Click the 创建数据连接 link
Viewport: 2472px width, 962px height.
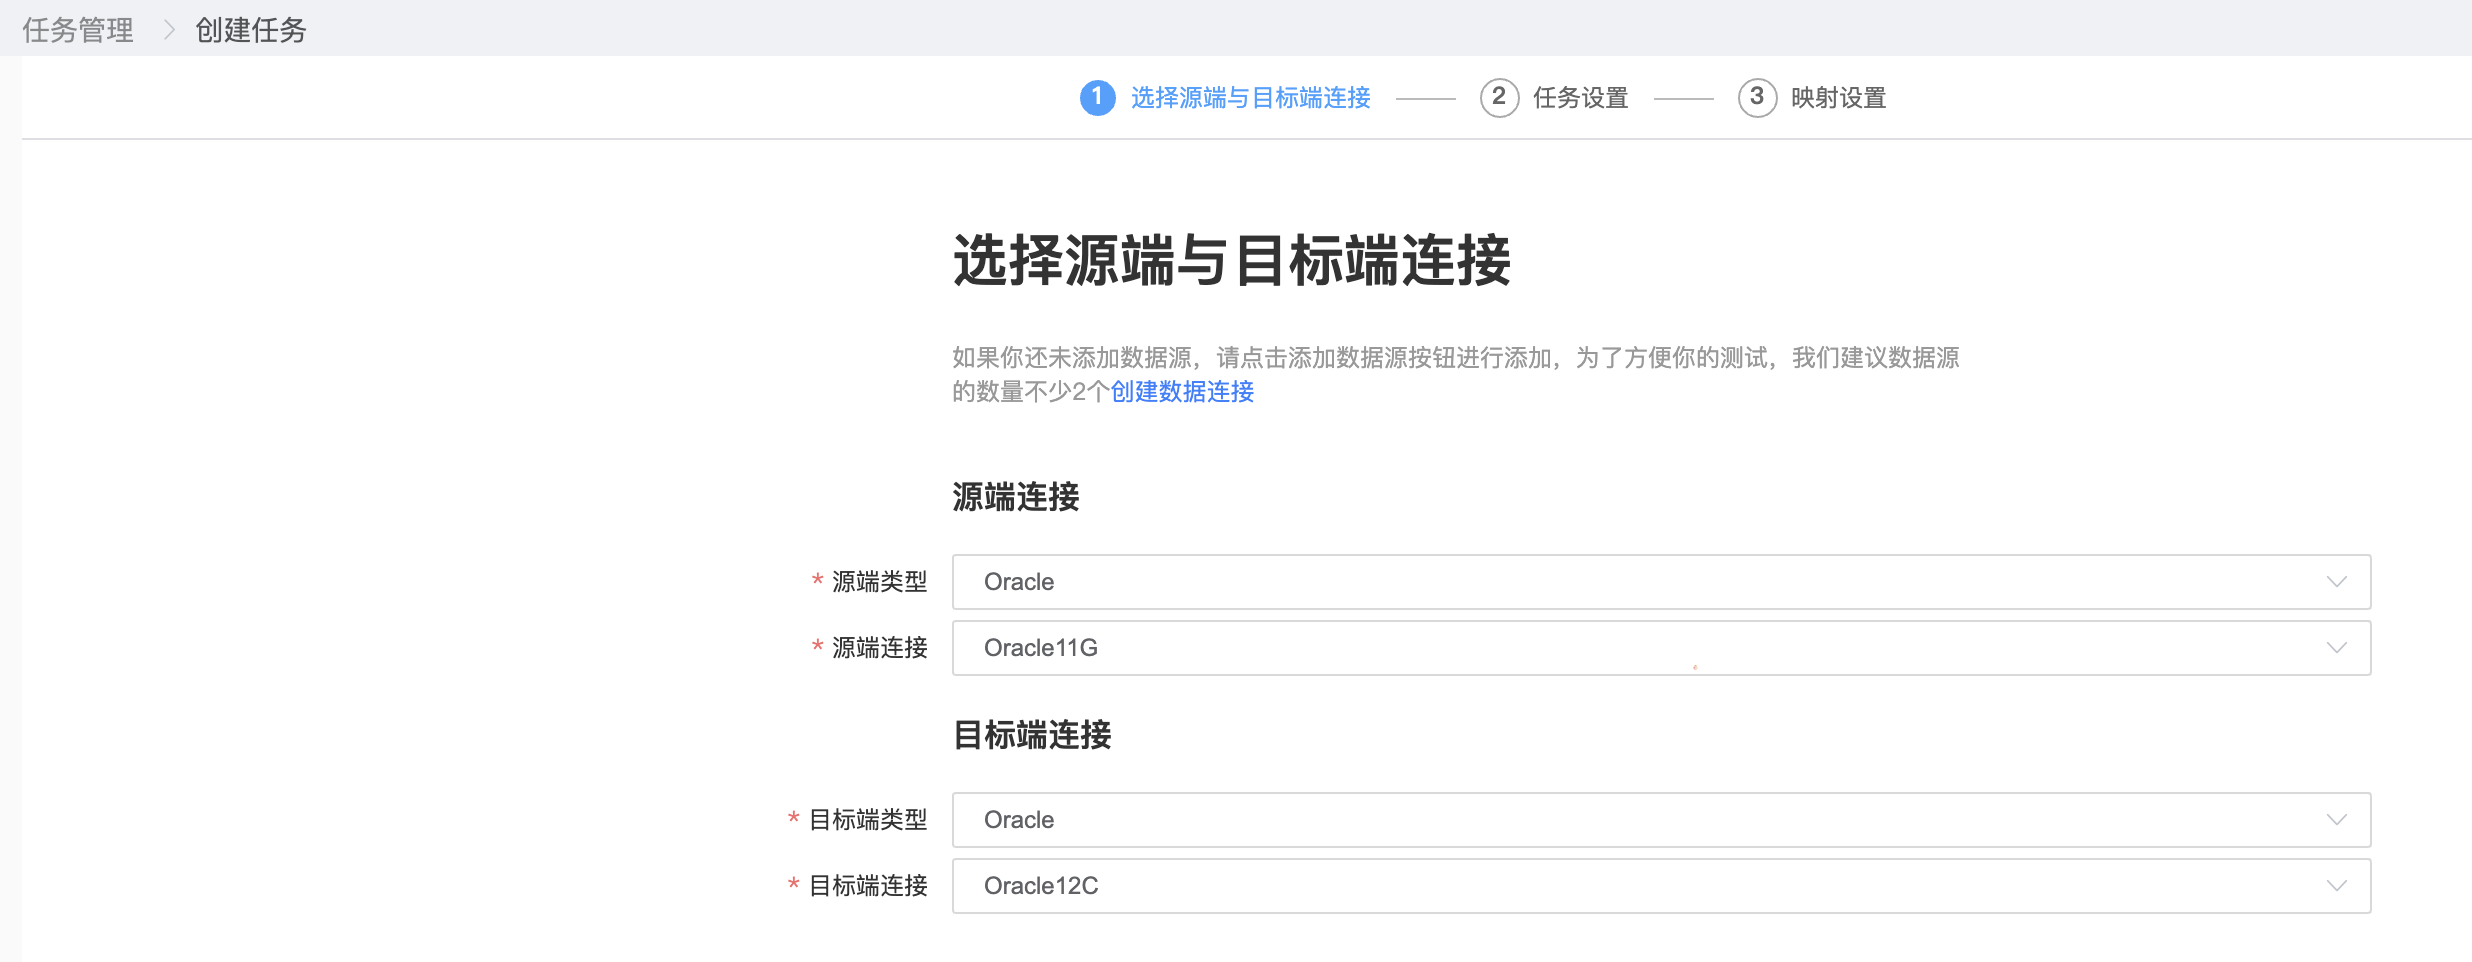[1181, 393]
